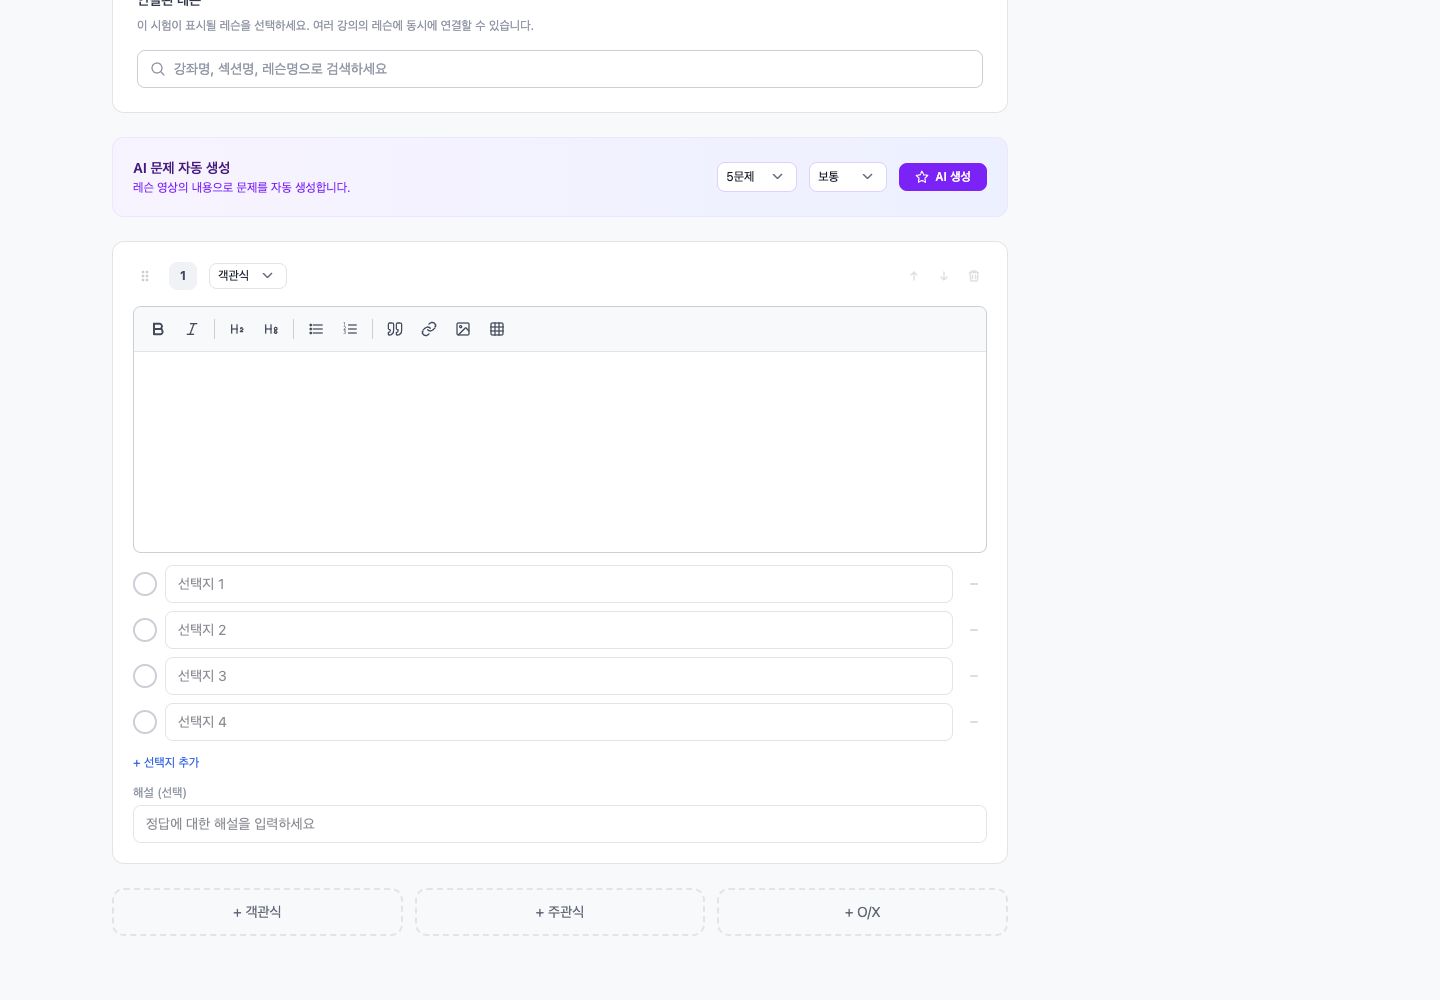Apply italic formatting in editor
Image resolution: width=1440 pixels, height=1000 pixels.
pos(192,329)
